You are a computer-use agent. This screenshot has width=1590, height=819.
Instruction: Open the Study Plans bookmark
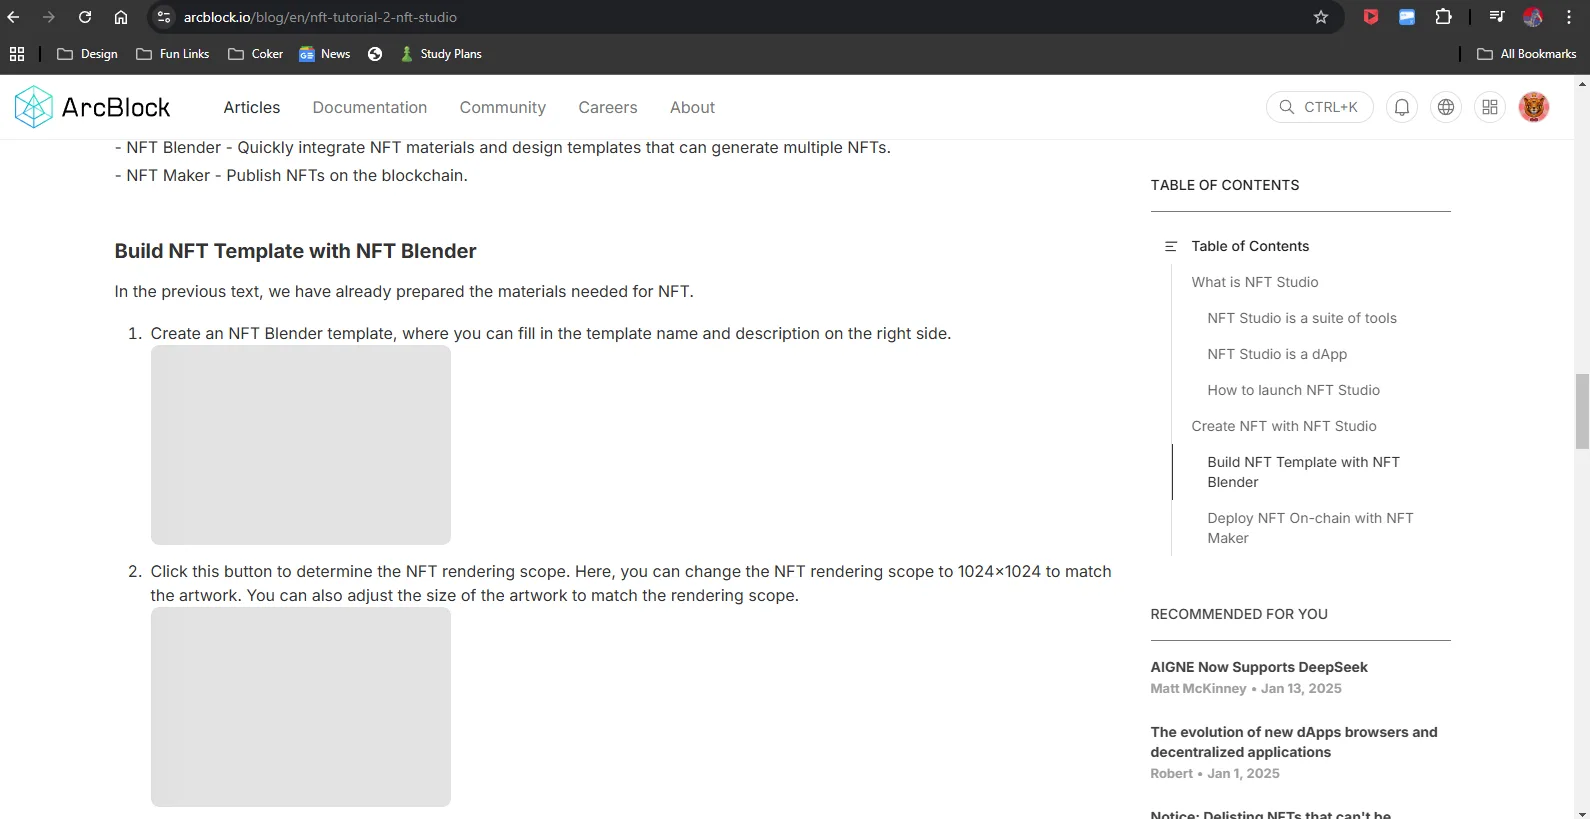pyautogui.click(x=441, y=54)
